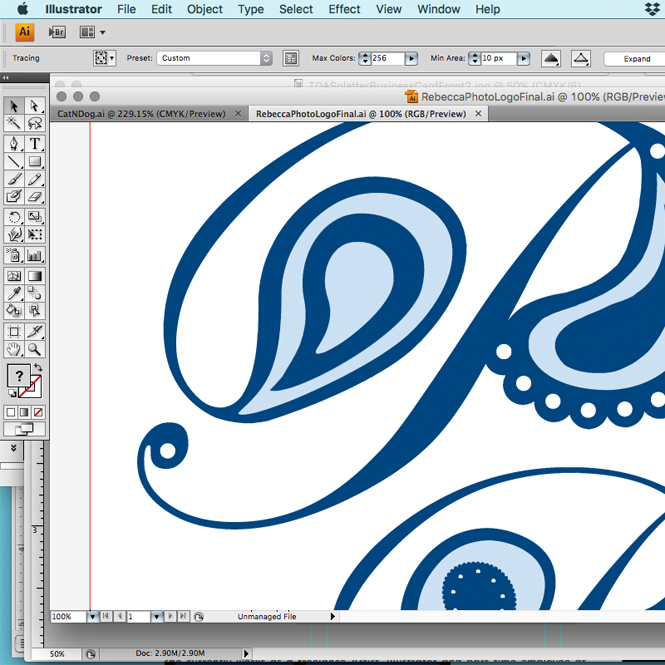The height and width of the screenshot is (665, 665).
Task: Select the Pen tool
Action: click(14, 143)
